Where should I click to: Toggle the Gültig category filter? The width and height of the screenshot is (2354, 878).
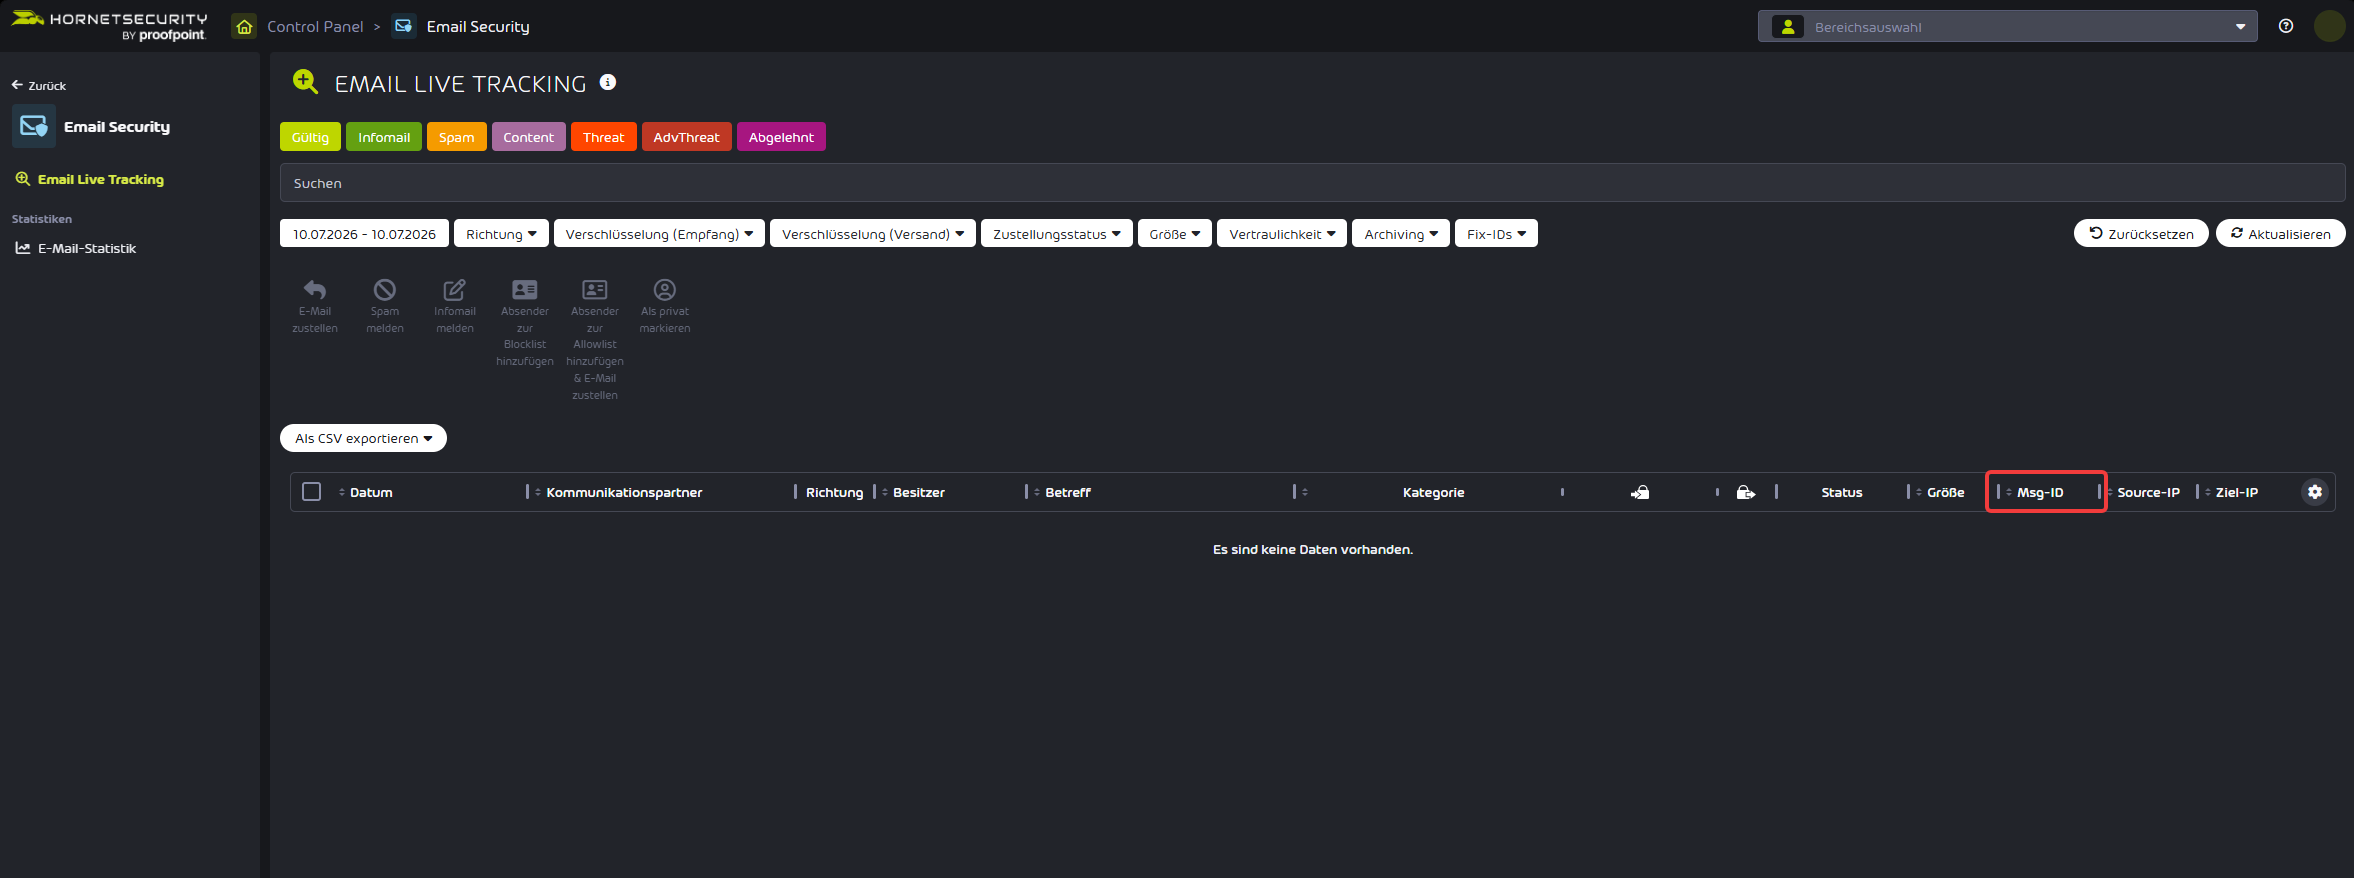pyautogui.click(x=310, y=137)
